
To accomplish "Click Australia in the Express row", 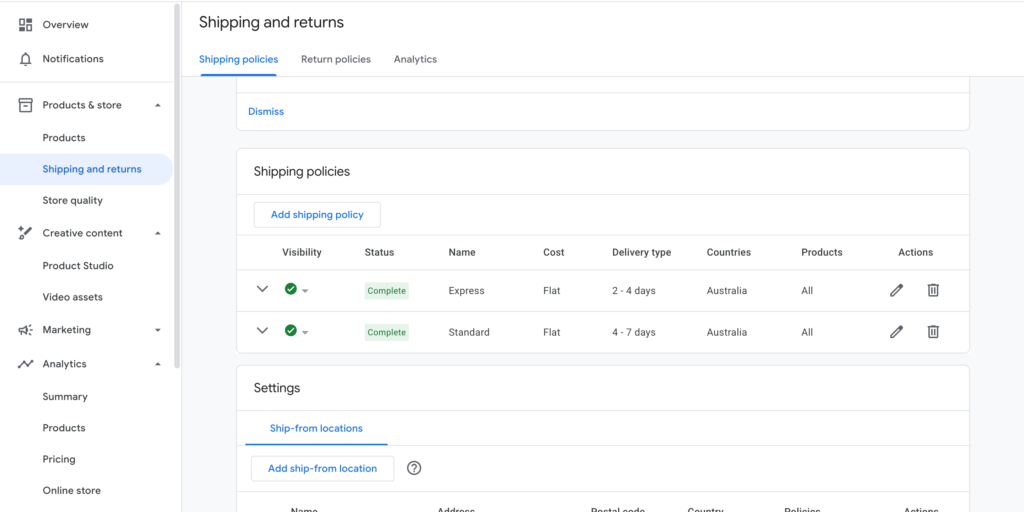I will (x=726, y=291).
